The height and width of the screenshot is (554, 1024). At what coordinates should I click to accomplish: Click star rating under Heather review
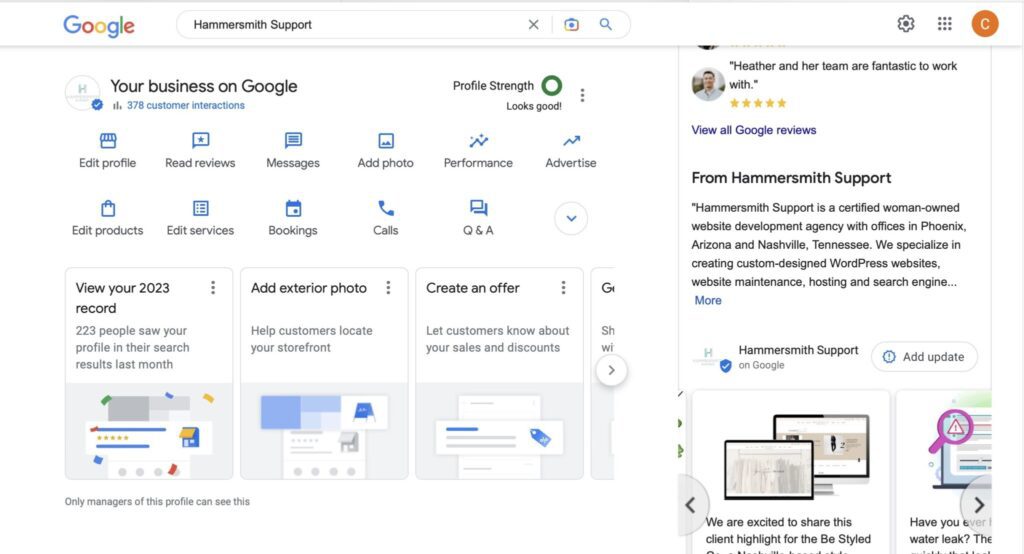758,103
